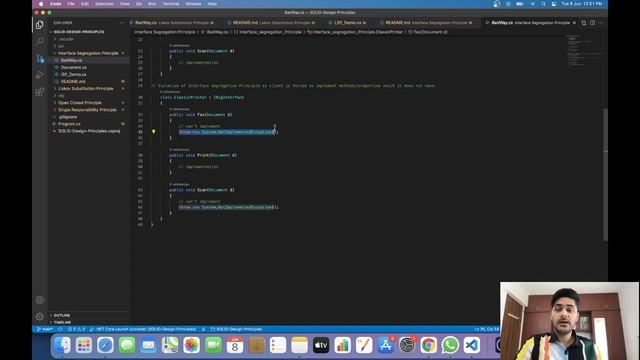Switch to the first BadWay.cs Liskov tab

point(175,23)
